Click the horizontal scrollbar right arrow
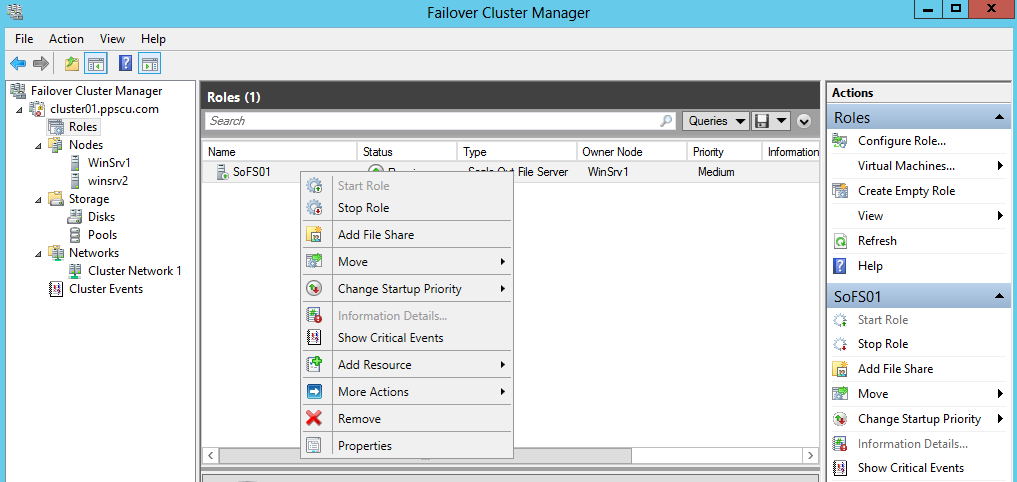1017x482 pixels. pos(808,455)
